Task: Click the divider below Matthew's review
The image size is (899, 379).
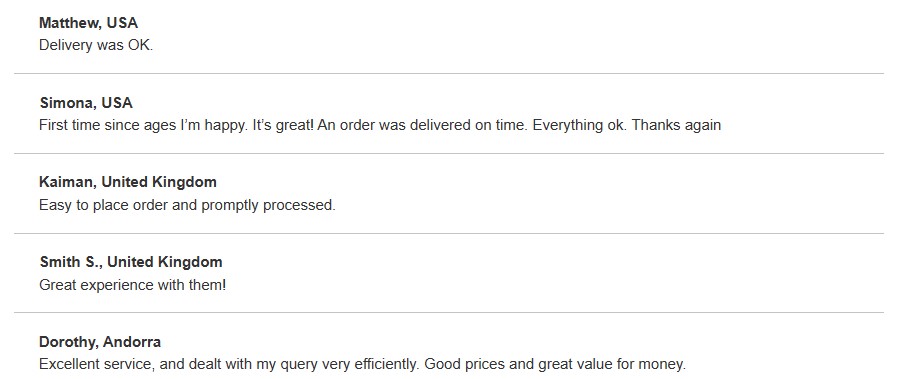Action: [449, 73]
